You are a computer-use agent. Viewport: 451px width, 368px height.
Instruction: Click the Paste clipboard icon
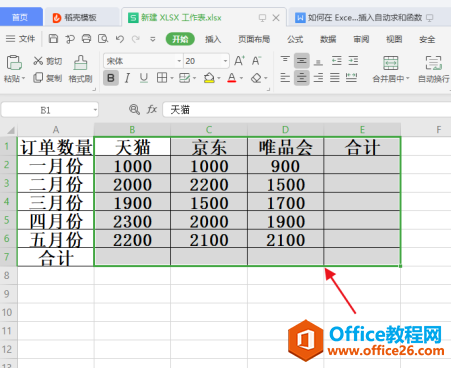[x=14, y=62]
